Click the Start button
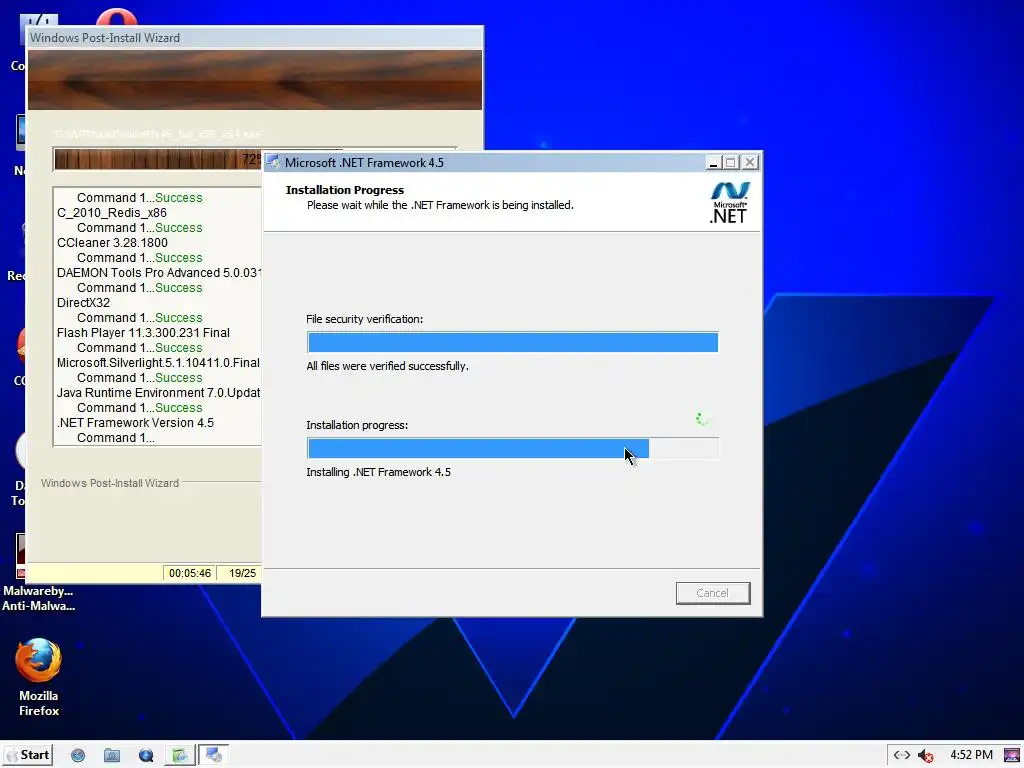Viewport: 1024px width, 768px height. [28, 755]
